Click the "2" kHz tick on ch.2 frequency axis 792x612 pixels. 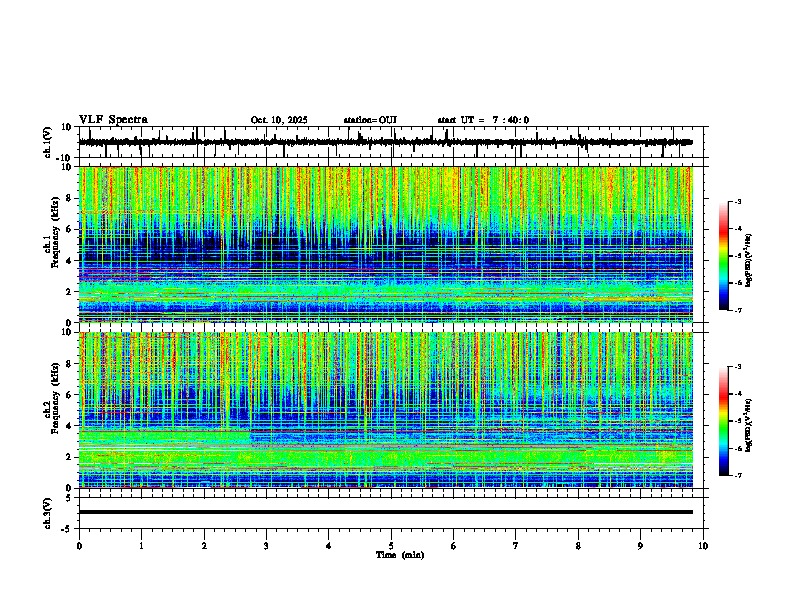(69, 457)
